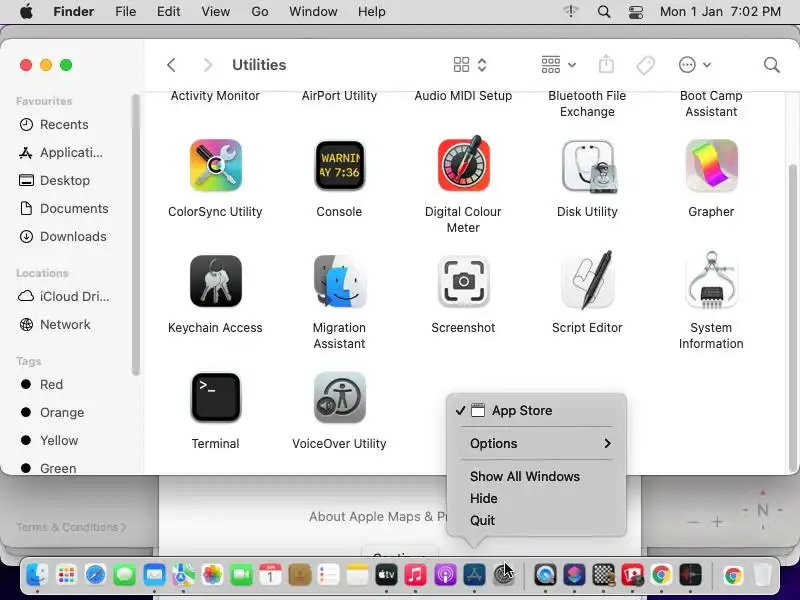Image resolution: width=800 pixels, height=600 pixels.
Task: Select the Screenshot utility icon
Action: point(463,281)
